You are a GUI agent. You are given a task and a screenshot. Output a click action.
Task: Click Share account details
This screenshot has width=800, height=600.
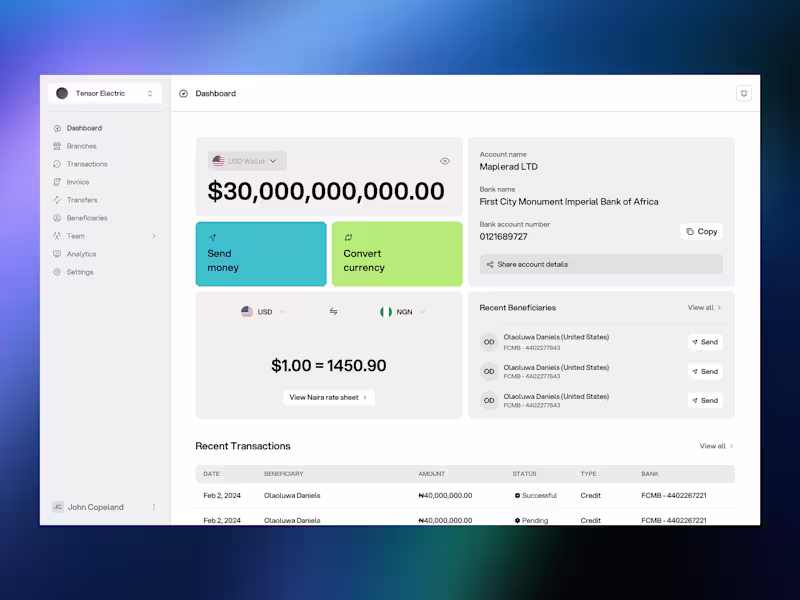click(601, 264)
